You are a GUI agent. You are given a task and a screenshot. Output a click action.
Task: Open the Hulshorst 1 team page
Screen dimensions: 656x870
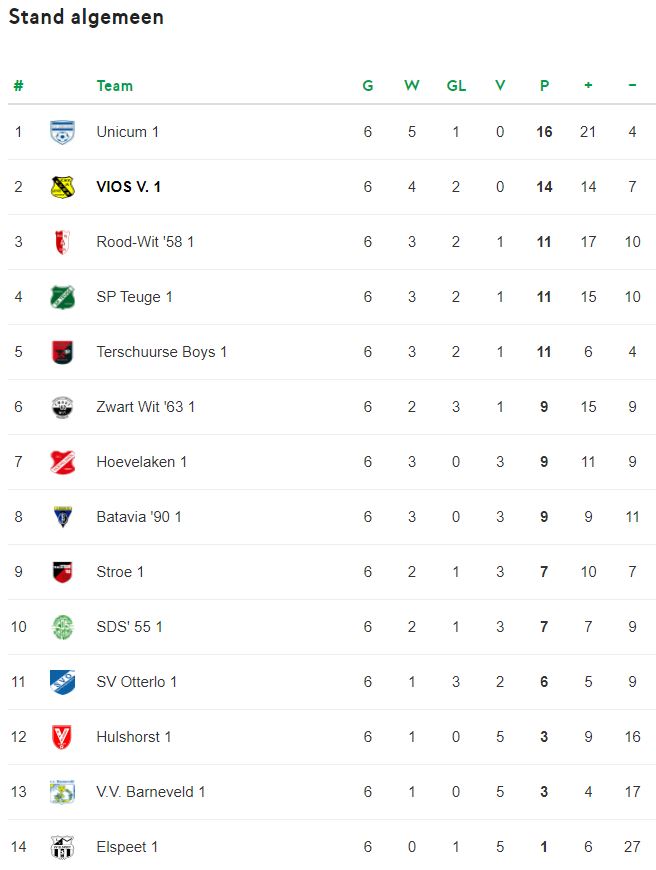point(134,737)
